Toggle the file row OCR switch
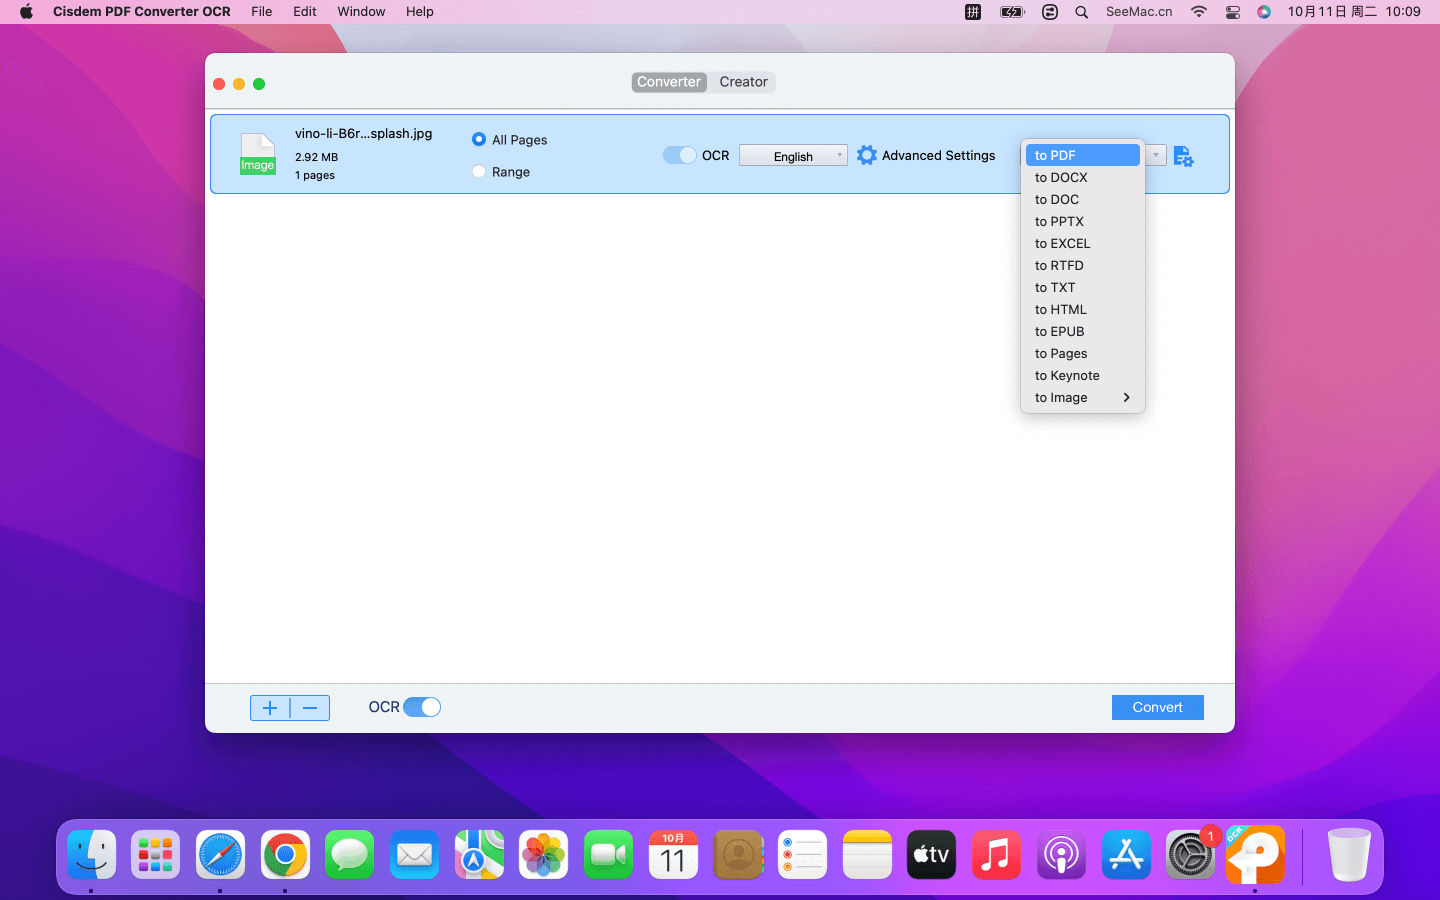 click(x=680, y=155)
